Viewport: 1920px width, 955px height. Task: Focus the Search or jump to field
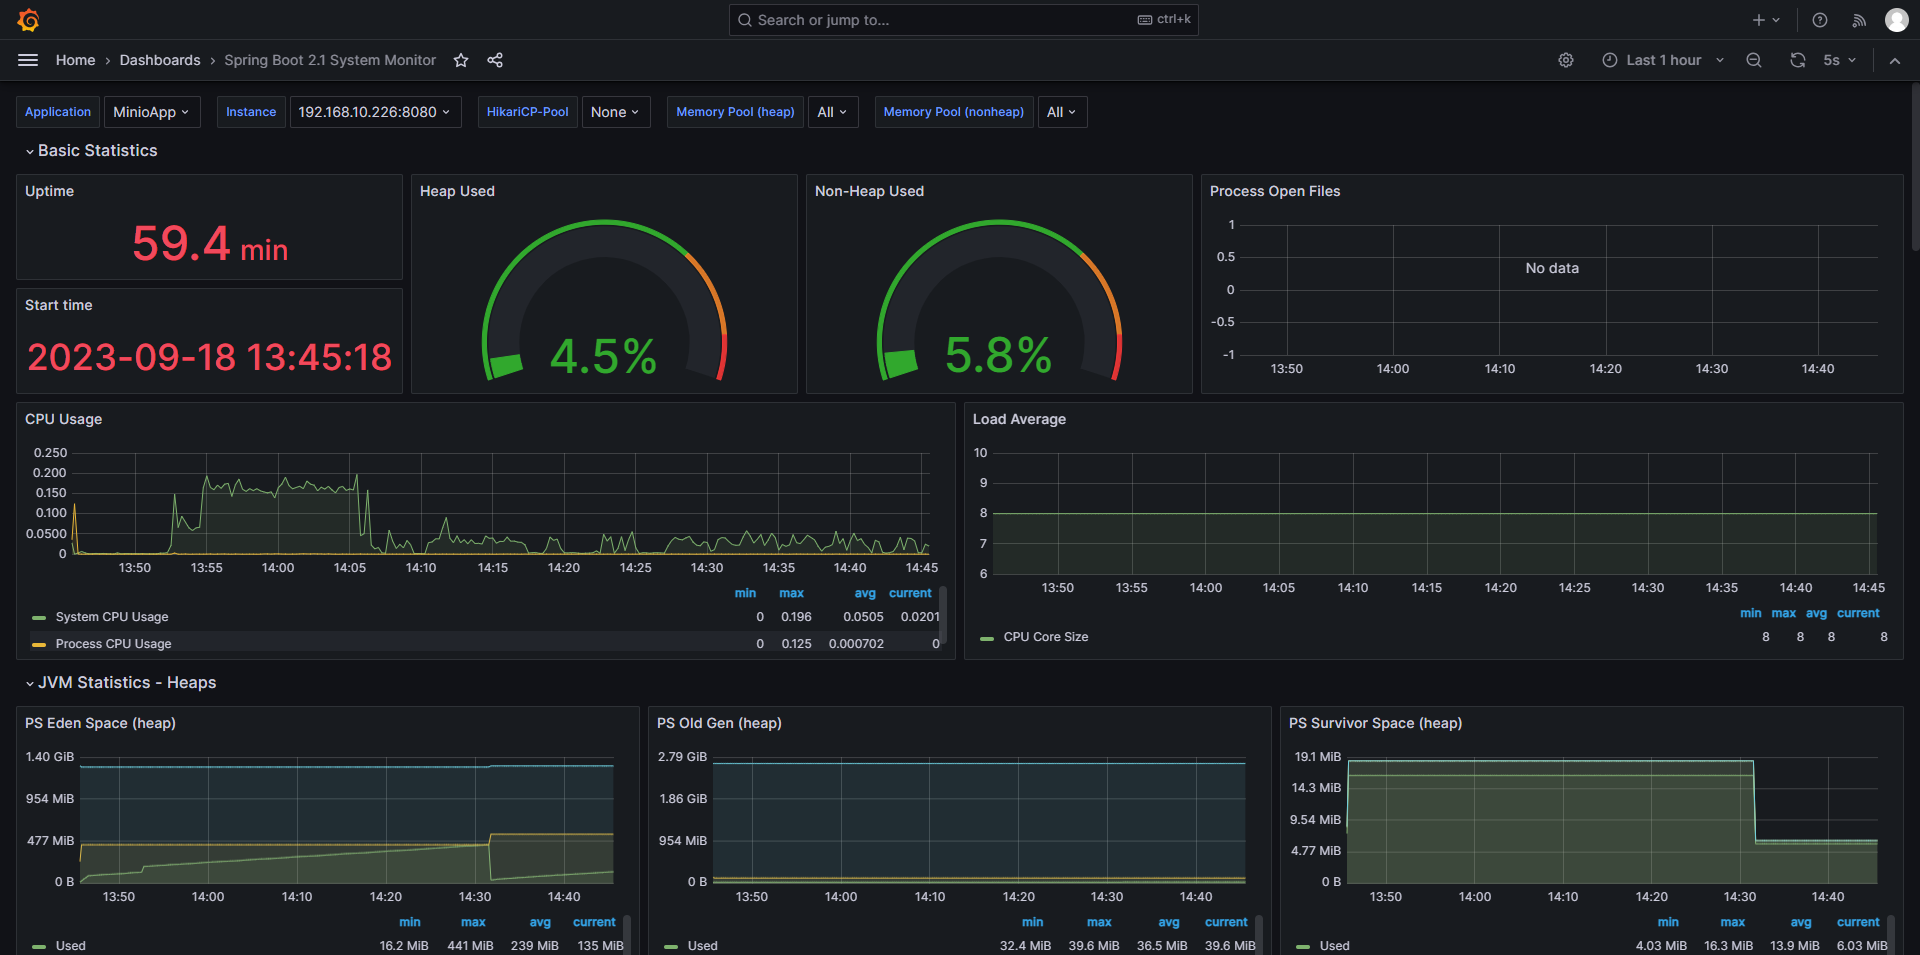pos(963,20)
